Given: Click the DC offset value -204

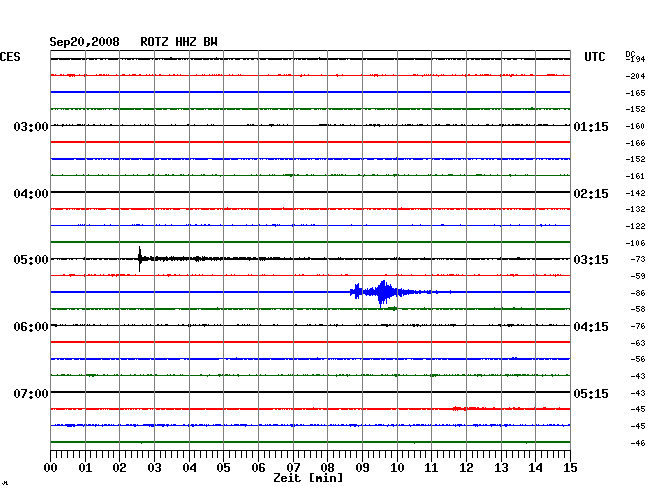Looking at the screenshot, I should tap(635, 76).
